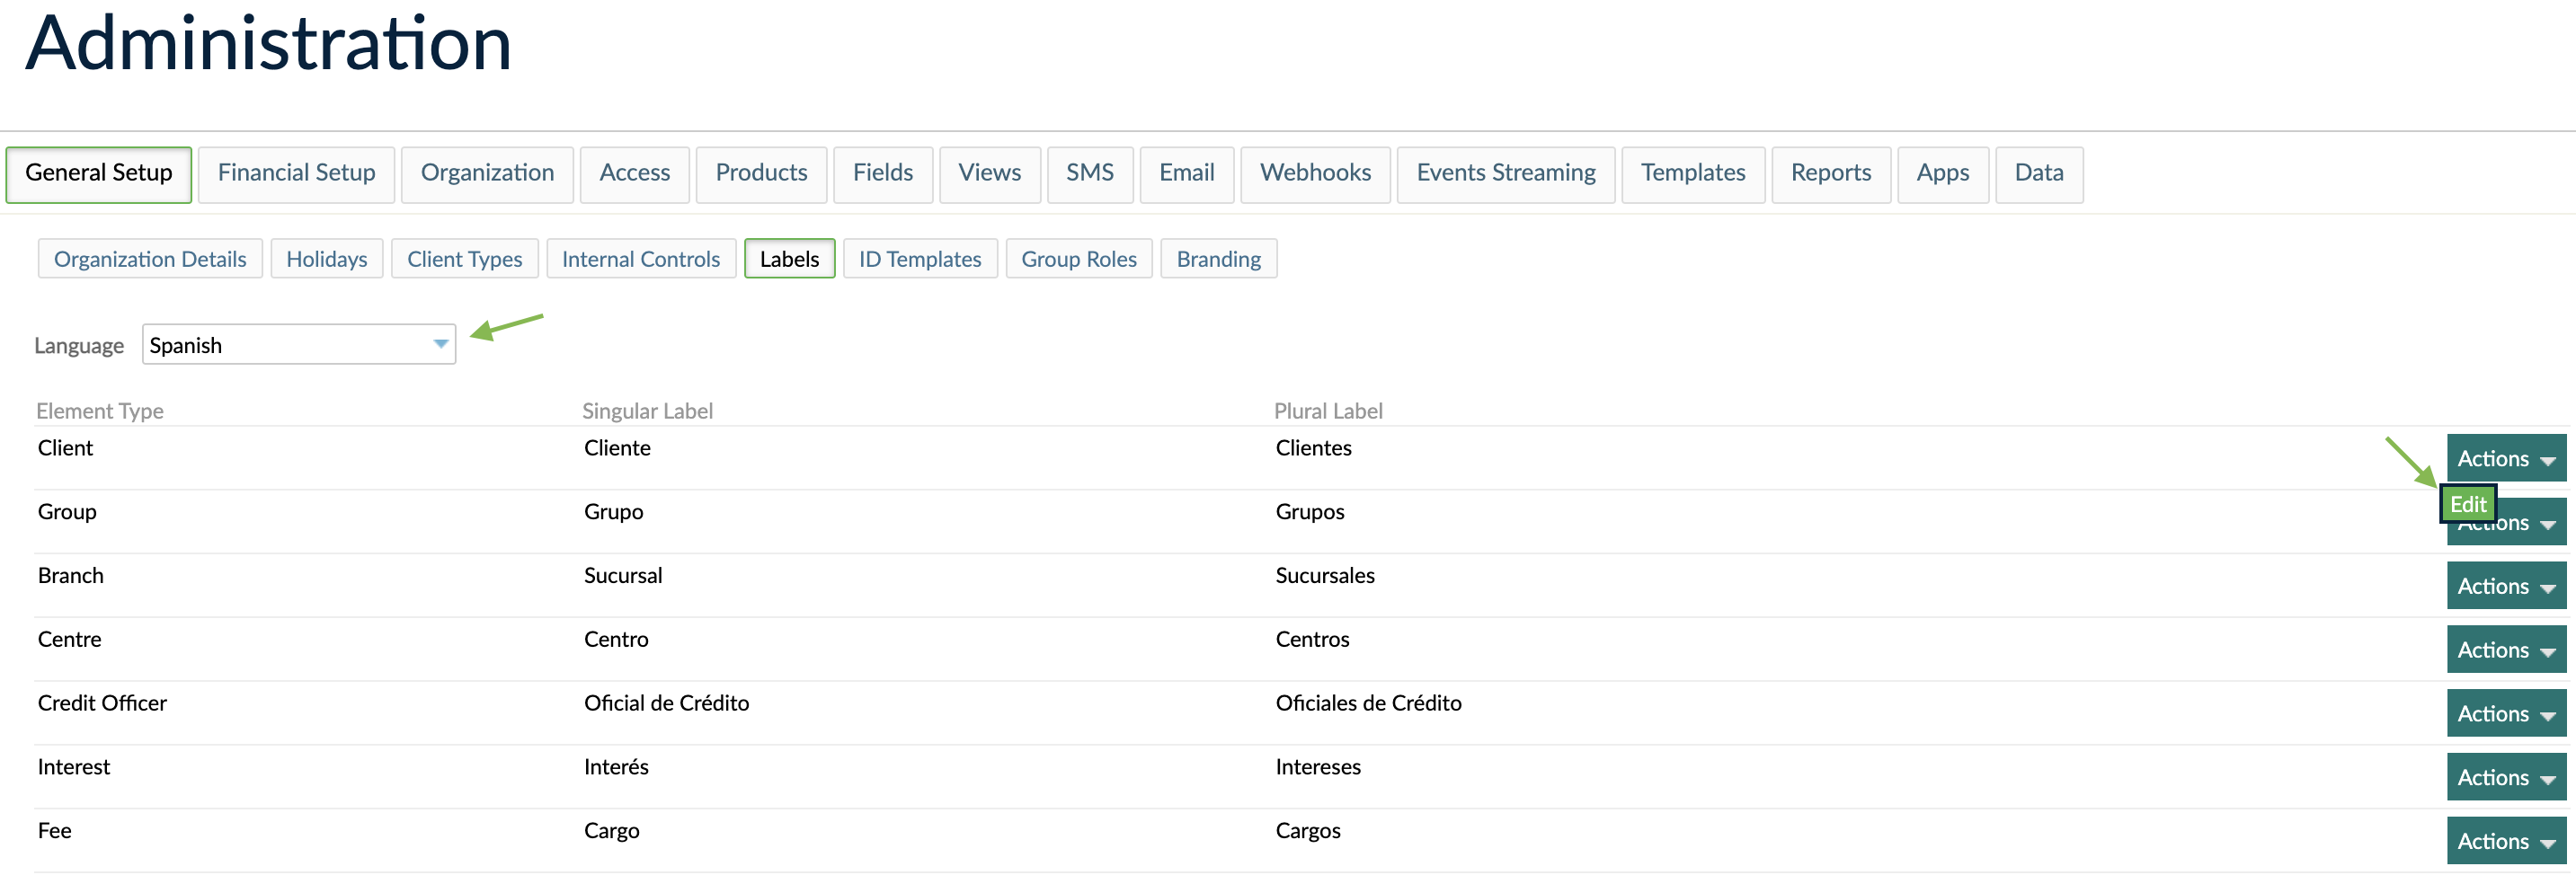Switch to the Branding subtab

pyautogui.click(x=1218, y=258)
